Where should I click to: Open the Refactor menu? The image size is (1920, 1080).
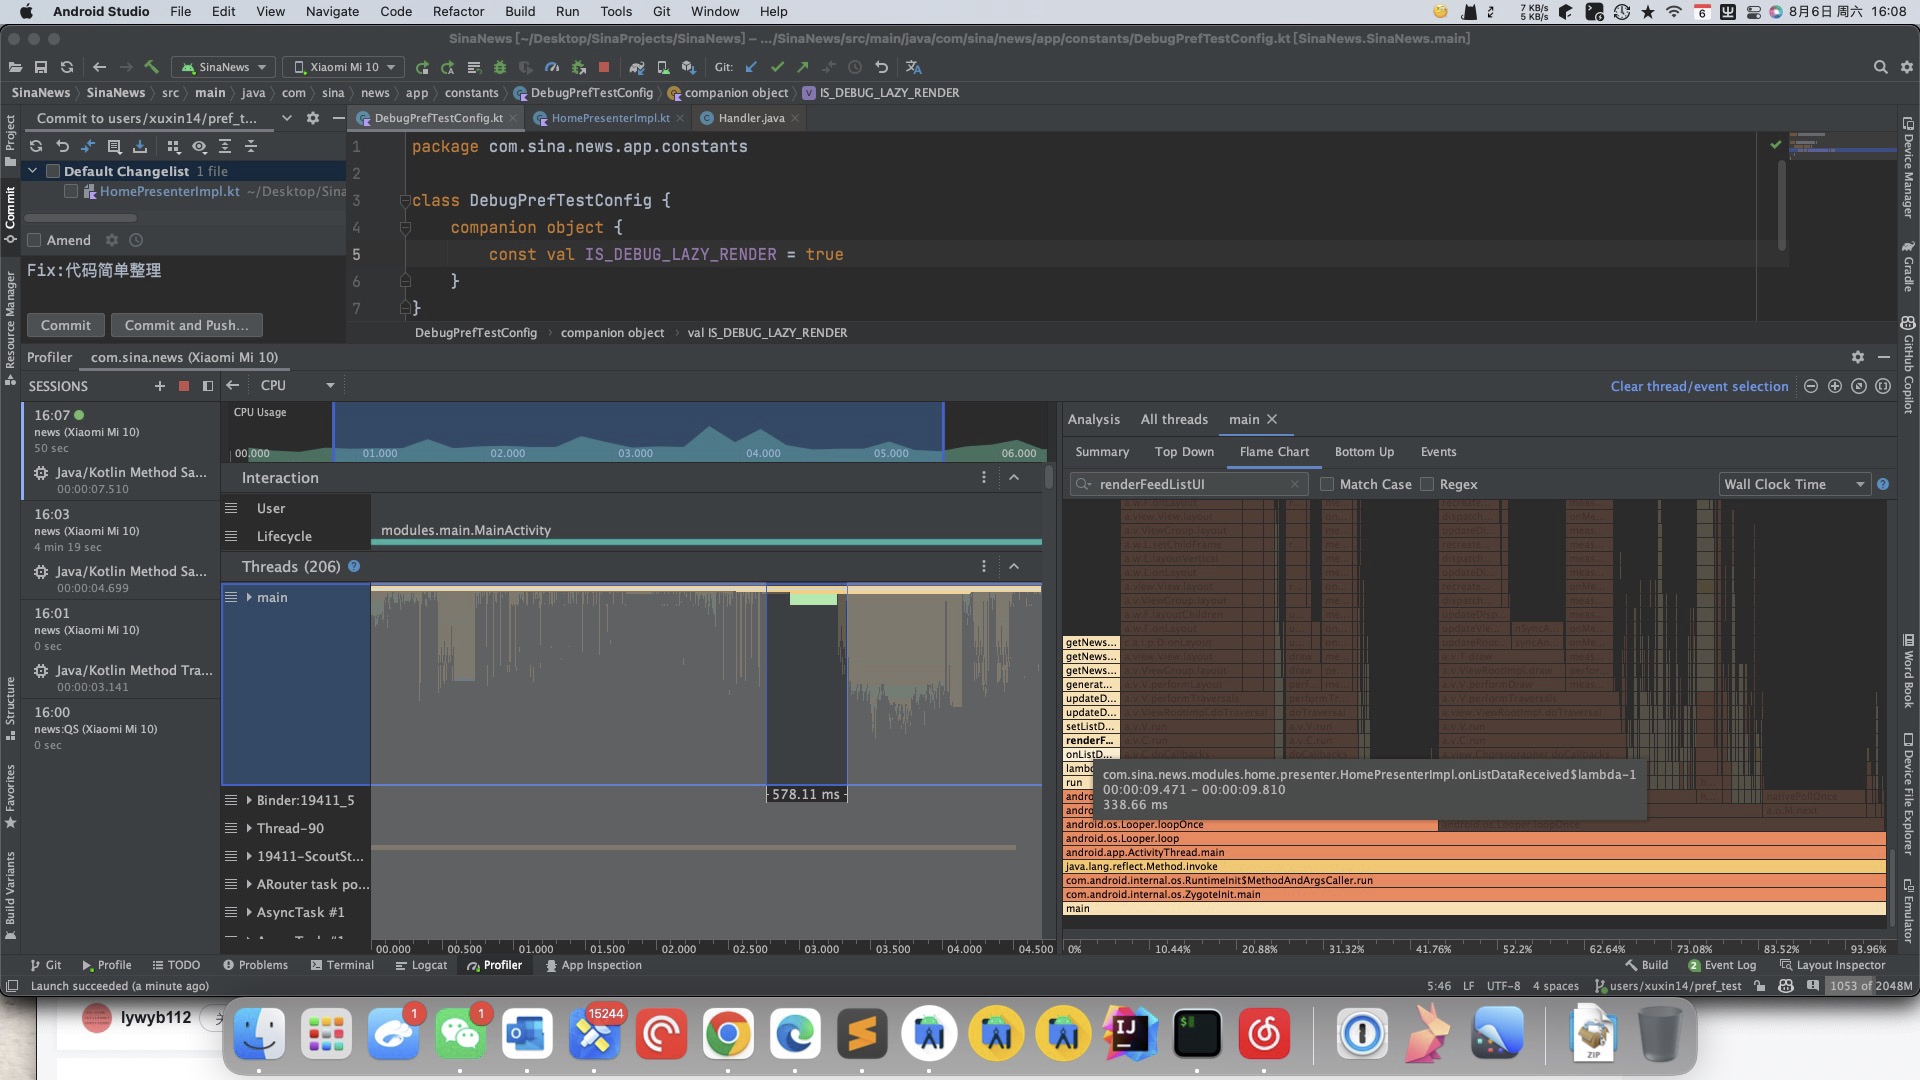[458, 11]
